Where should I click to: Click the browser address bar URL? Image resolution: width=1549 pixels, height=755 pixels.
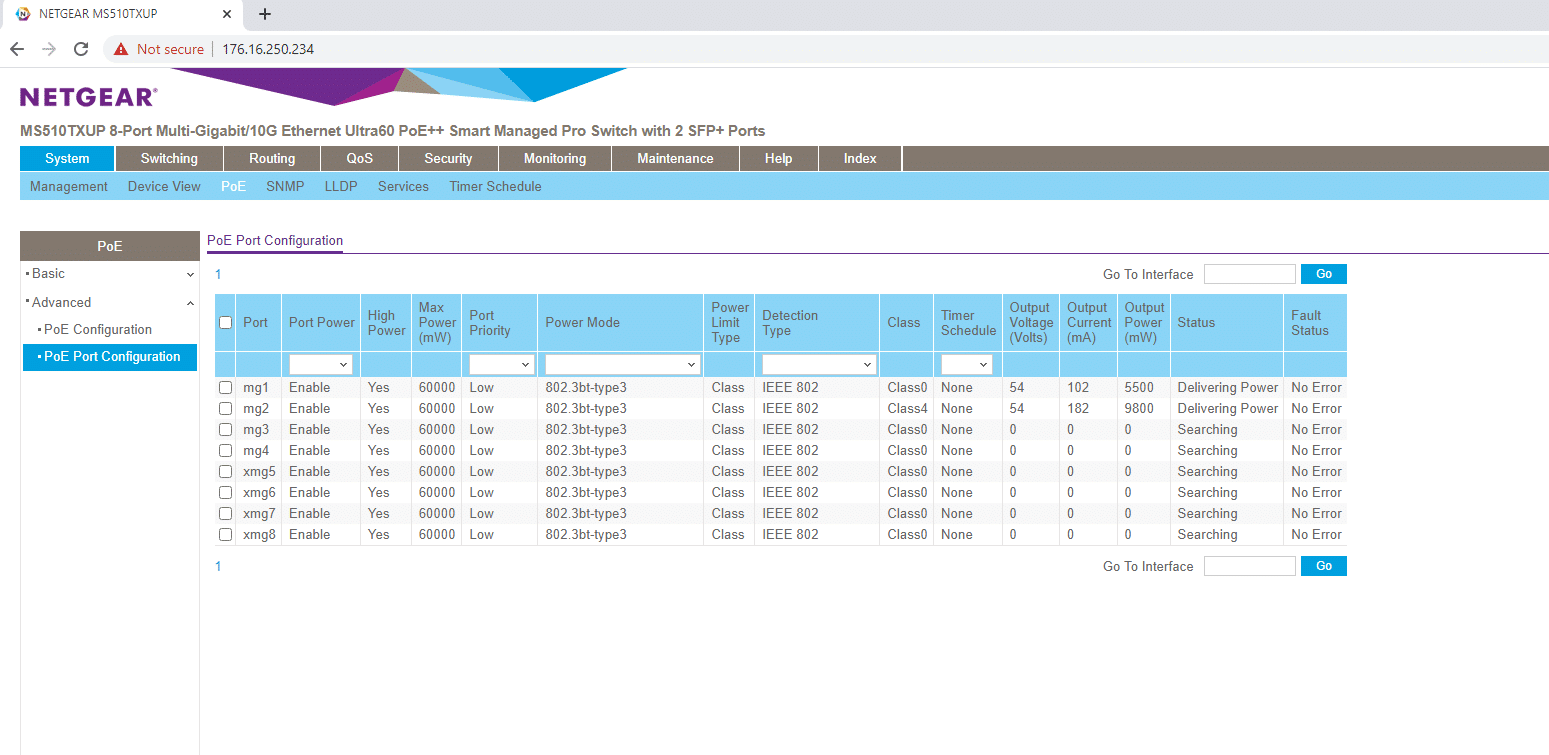[268, 49]
